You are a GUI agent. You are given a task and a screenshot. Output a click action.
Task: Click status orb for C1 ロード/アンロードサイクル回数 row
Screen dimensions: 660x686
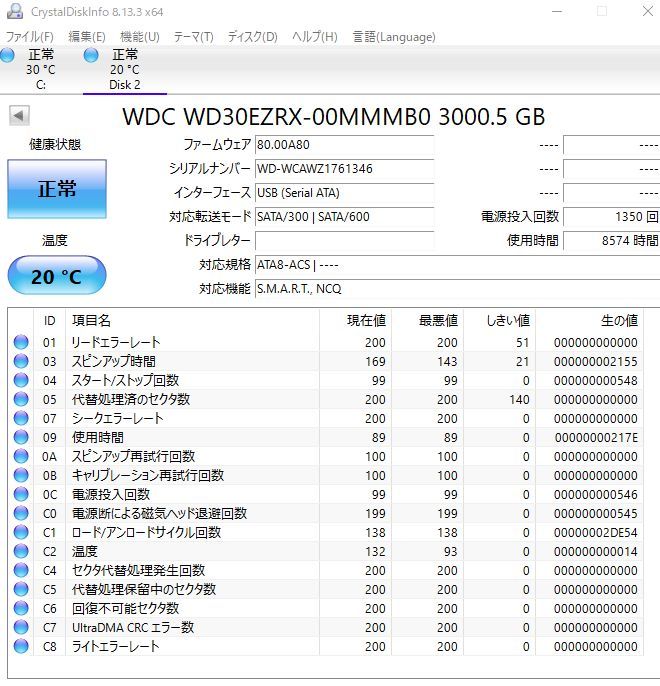21,532
